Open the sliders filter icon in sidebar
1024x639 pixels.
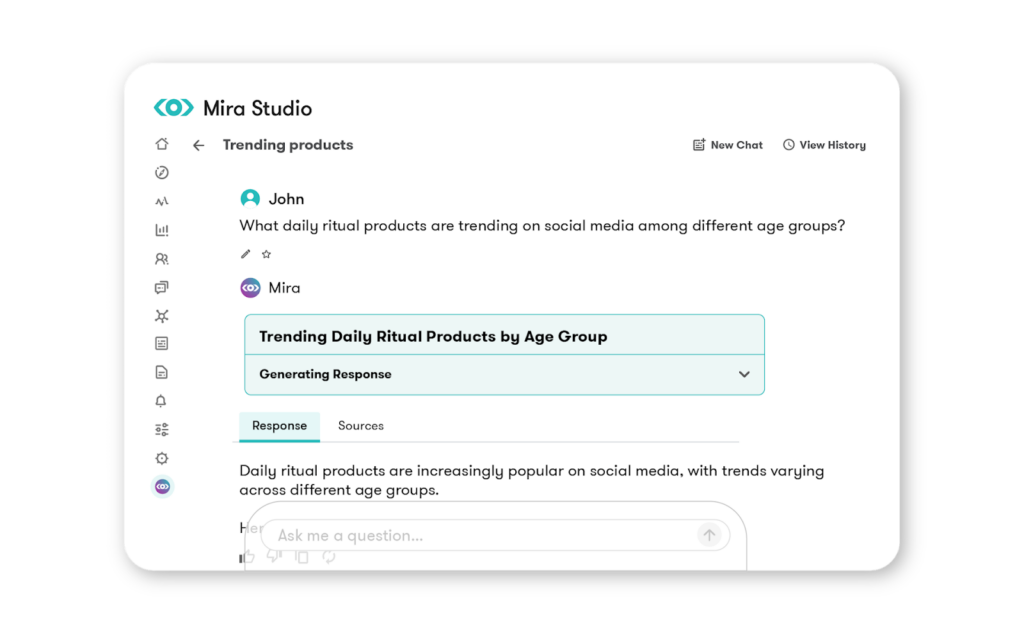point(162,430)
